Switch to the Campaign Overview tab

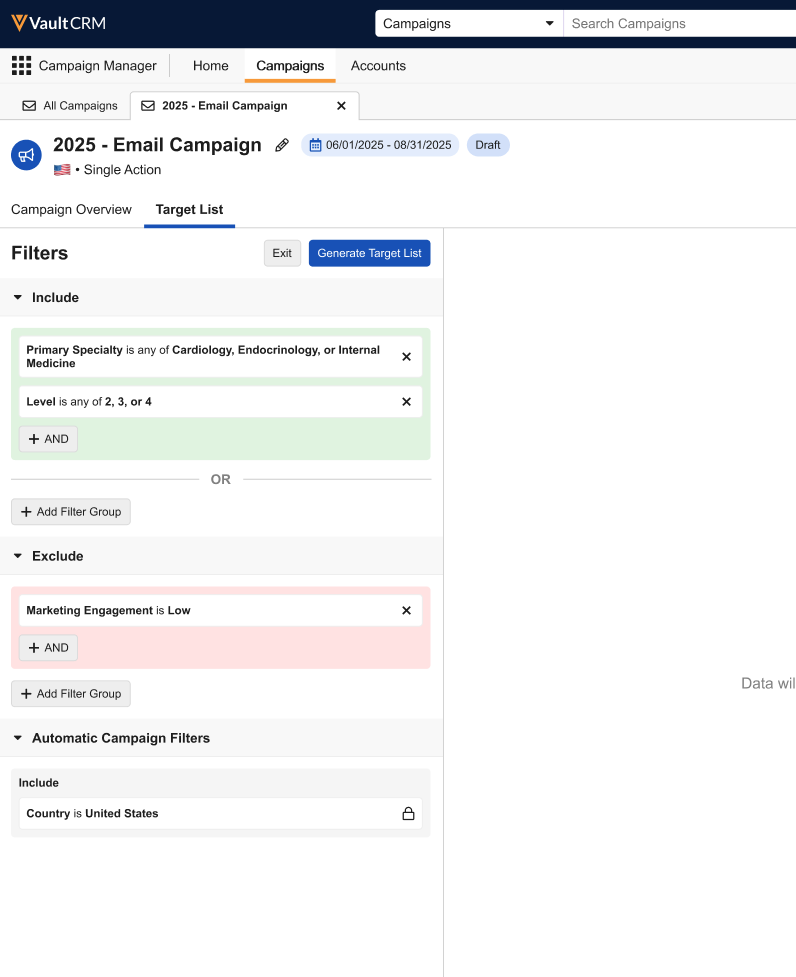coord(71,210)
